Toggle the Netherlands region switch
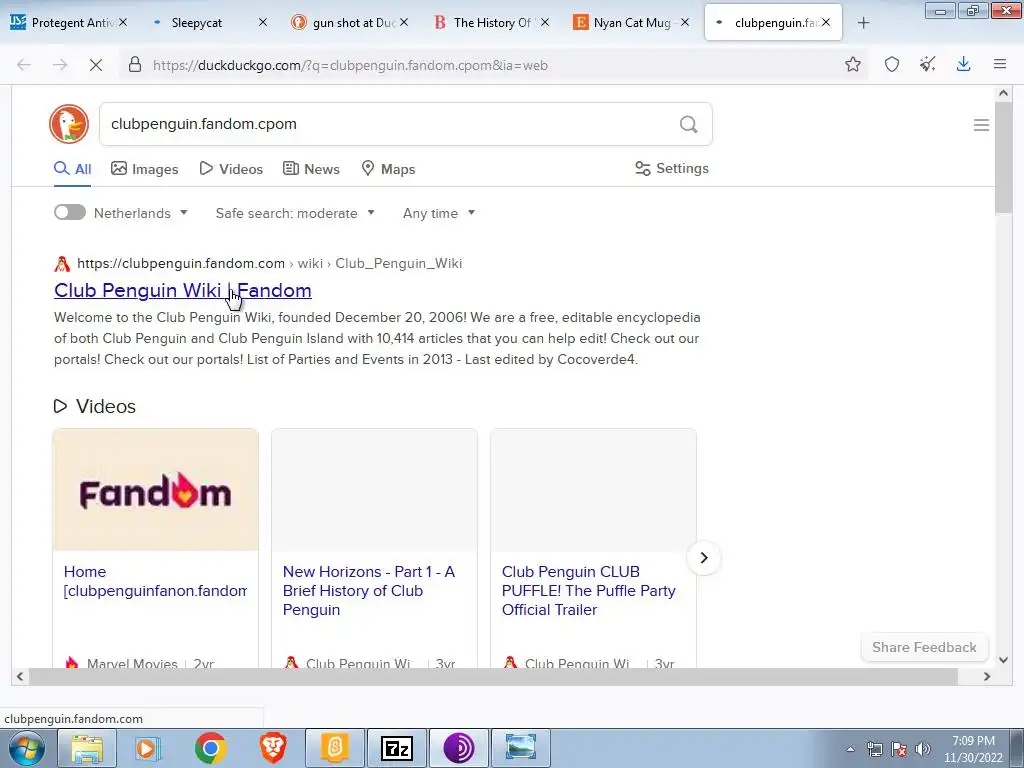This screenshot has width=1024, height=768. point(70,213)
